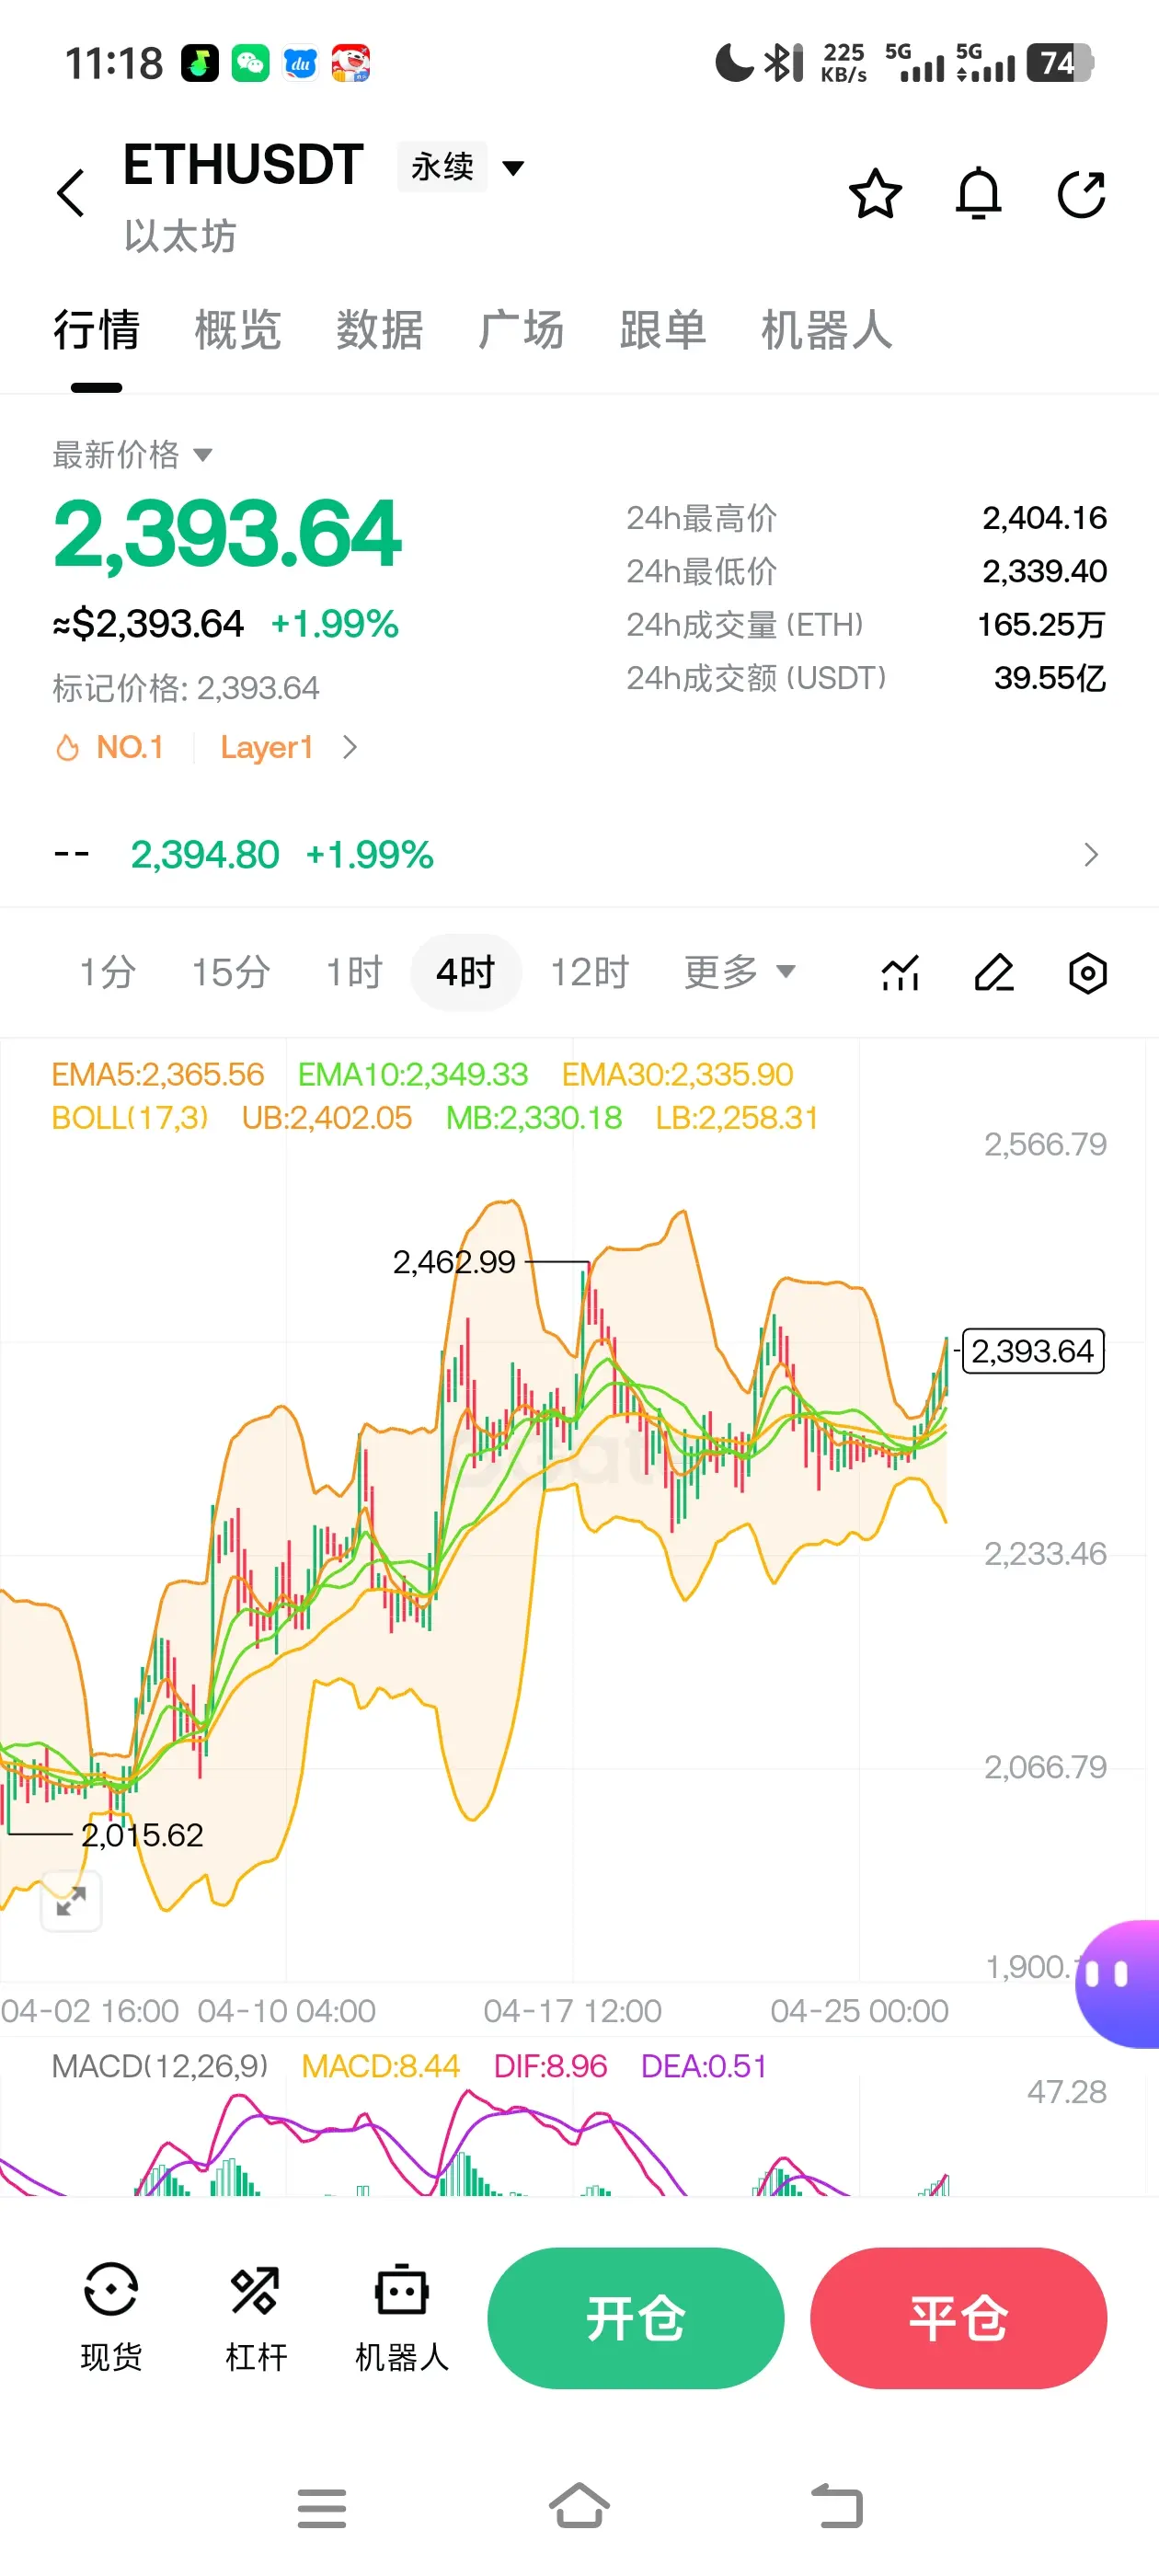The image size is (1159, 2576).
Task: Tap the green 开仓 open position button
Action: tap(636, 2318)
